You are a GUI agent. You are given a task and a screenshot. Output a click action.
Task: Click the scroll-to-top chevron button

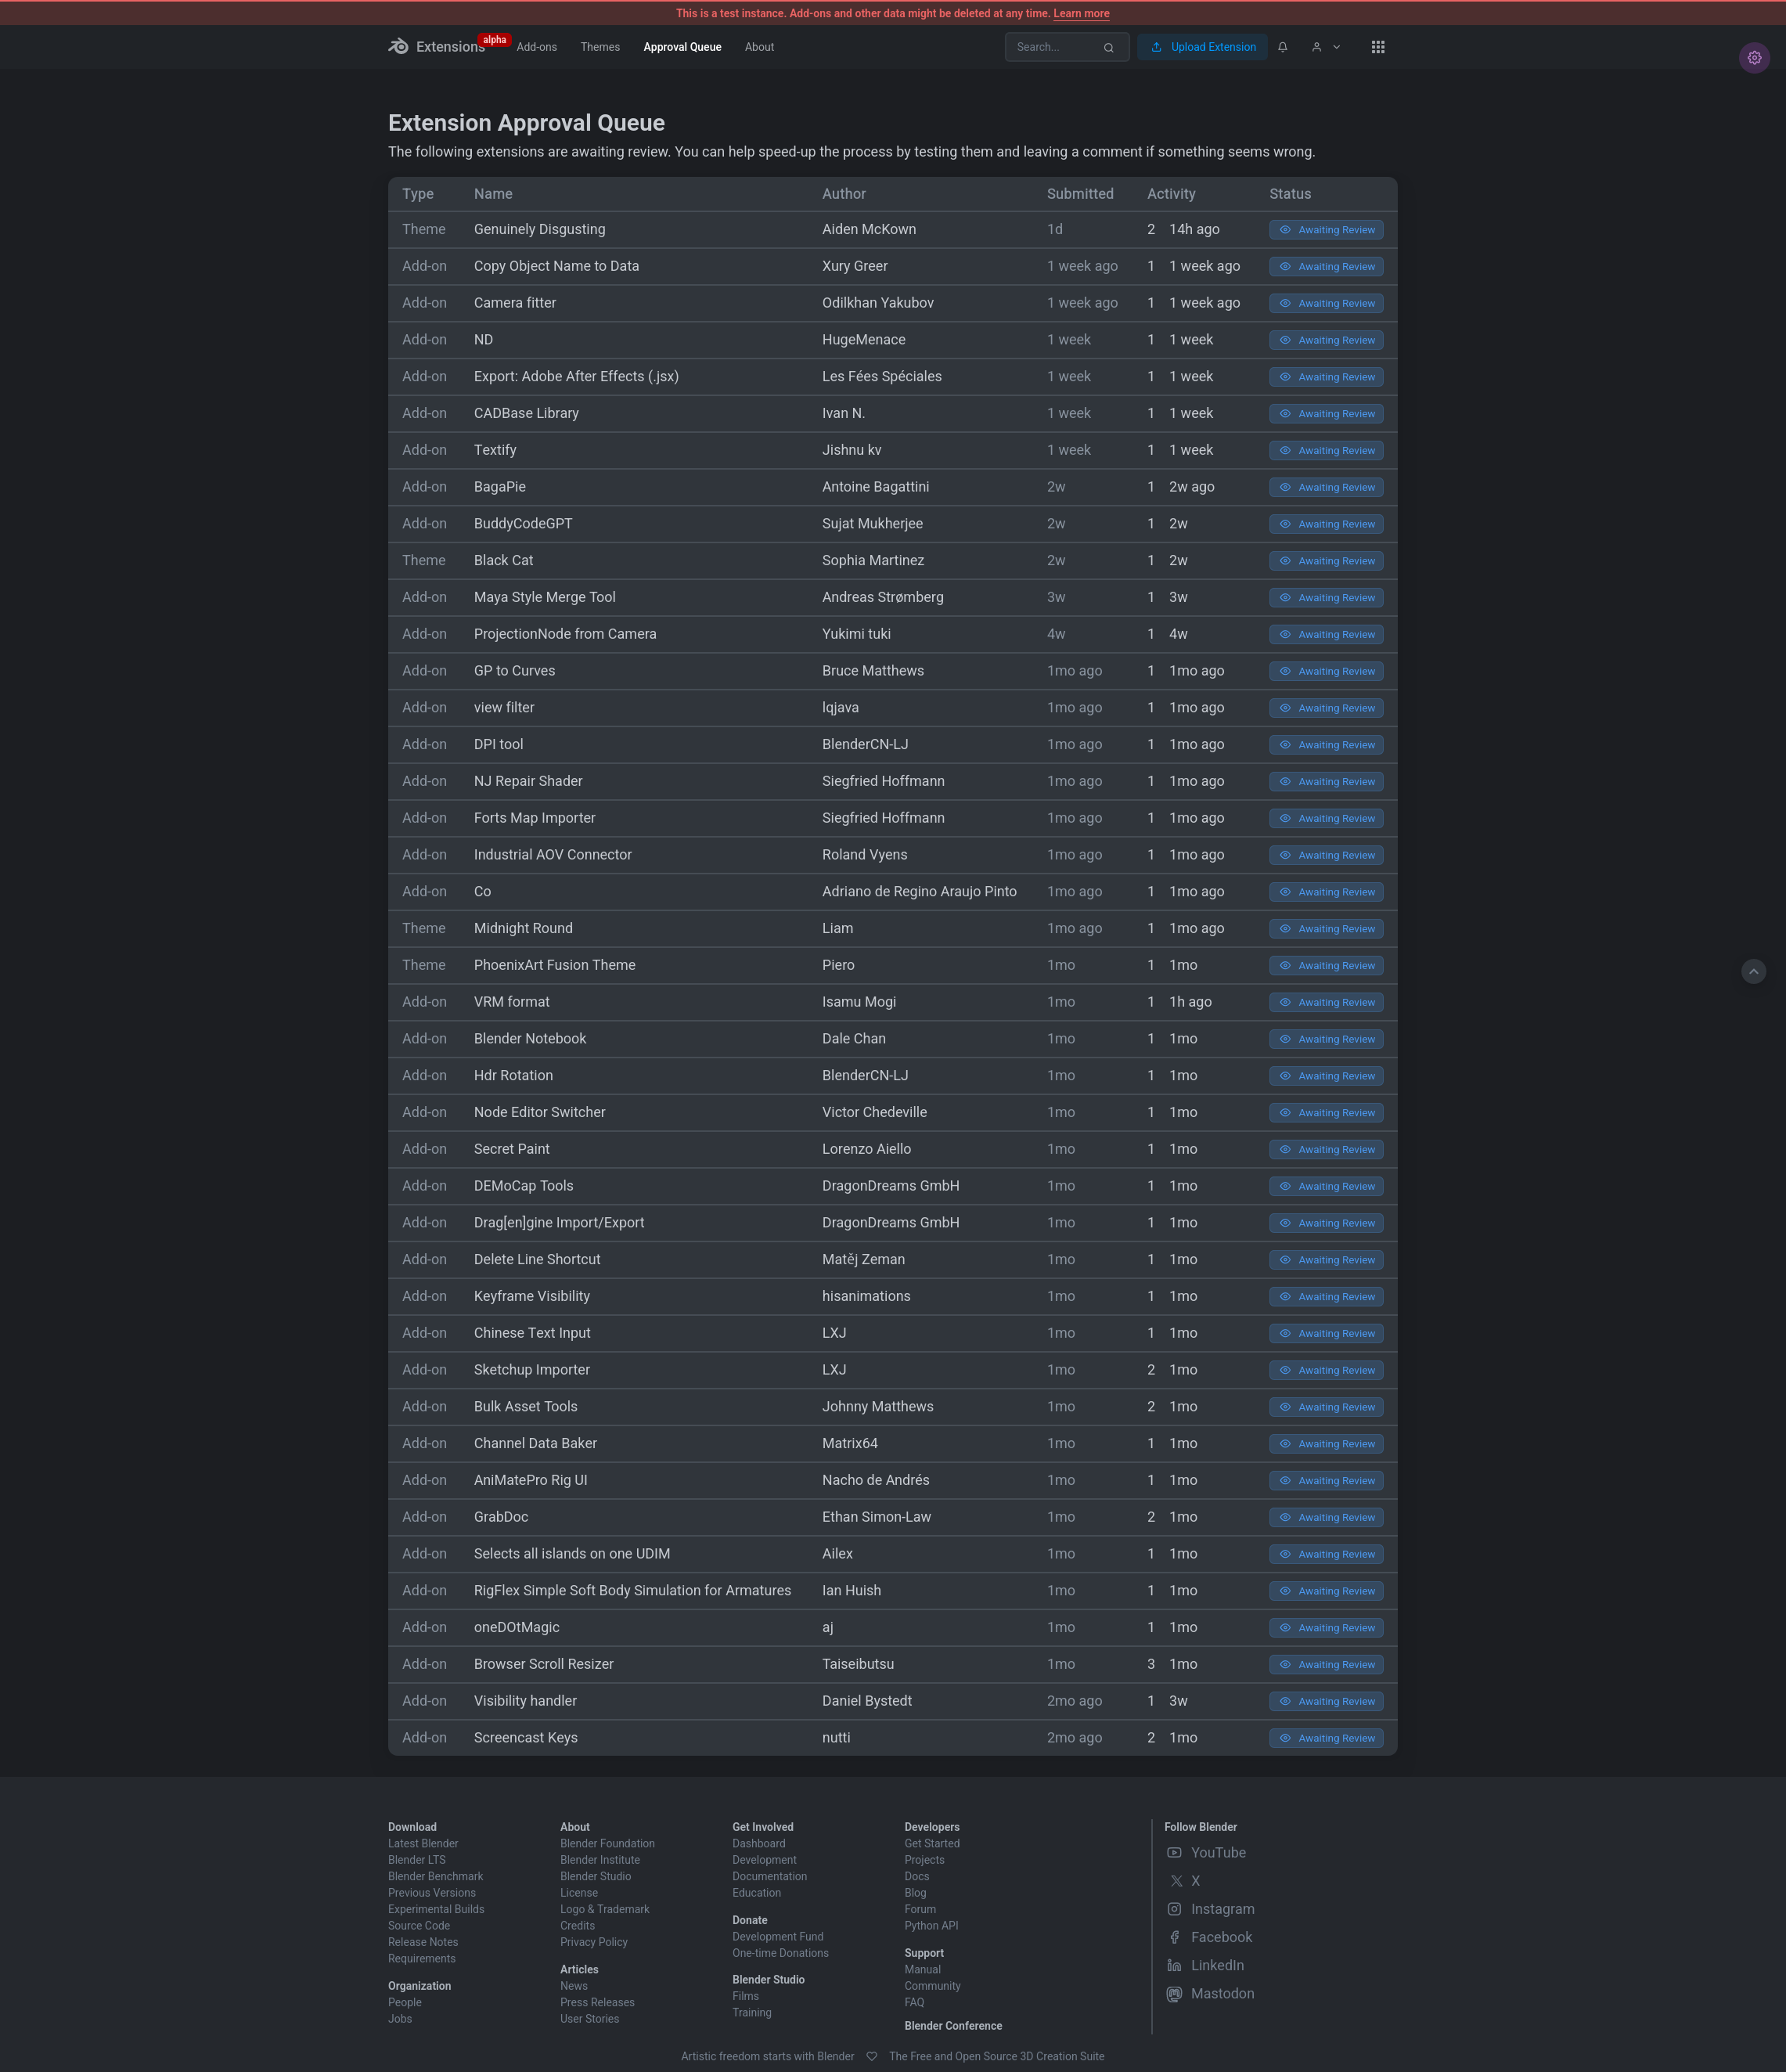pos(1753,971)
